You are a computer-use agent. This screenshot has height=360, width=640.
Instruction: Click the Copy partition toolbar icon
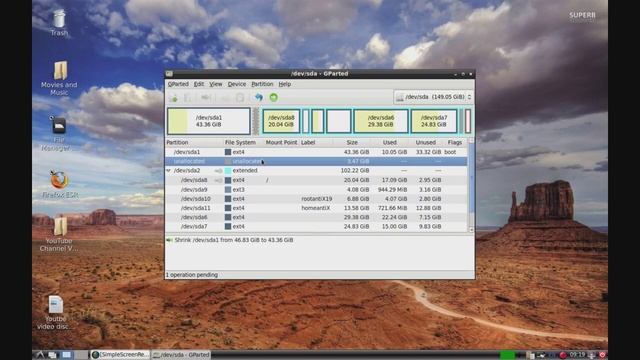coord(226,98)
